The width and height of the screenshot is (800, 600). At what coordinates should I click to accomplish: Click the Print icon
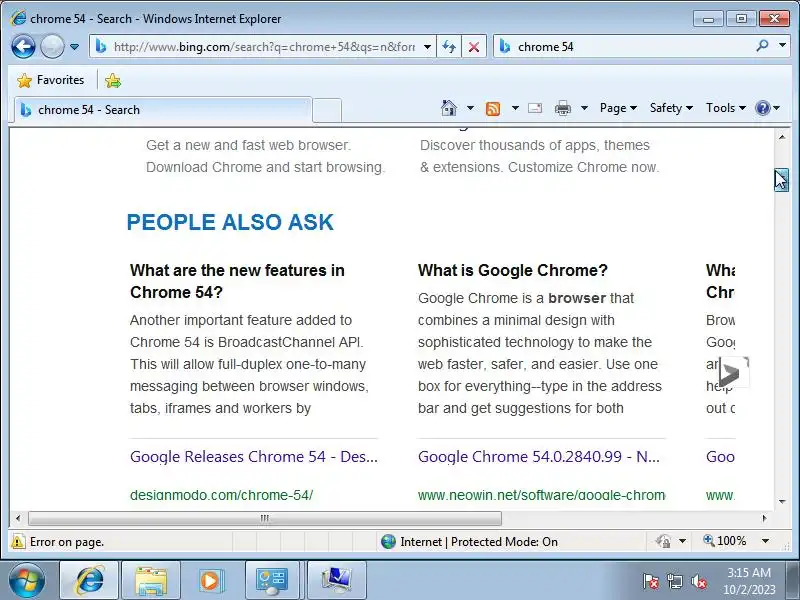click(x=563, y=108)
